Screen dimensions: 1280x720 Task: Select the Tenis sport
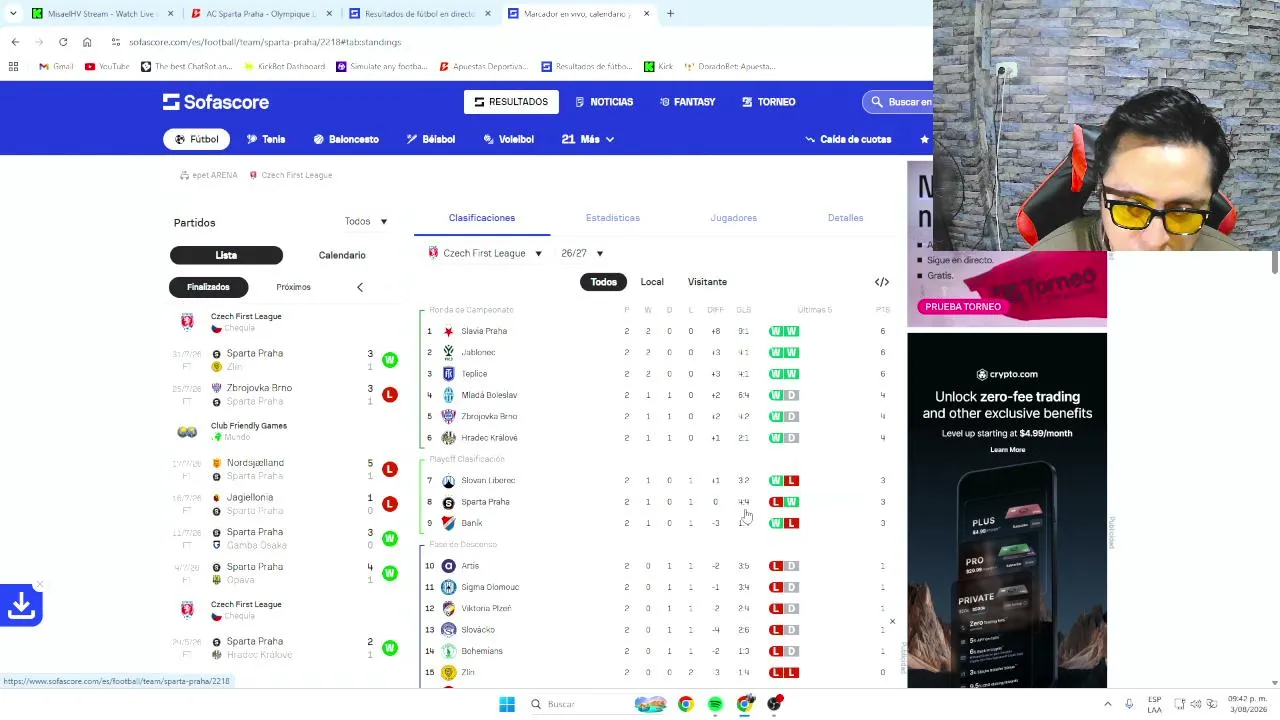[x=266, y=139]
